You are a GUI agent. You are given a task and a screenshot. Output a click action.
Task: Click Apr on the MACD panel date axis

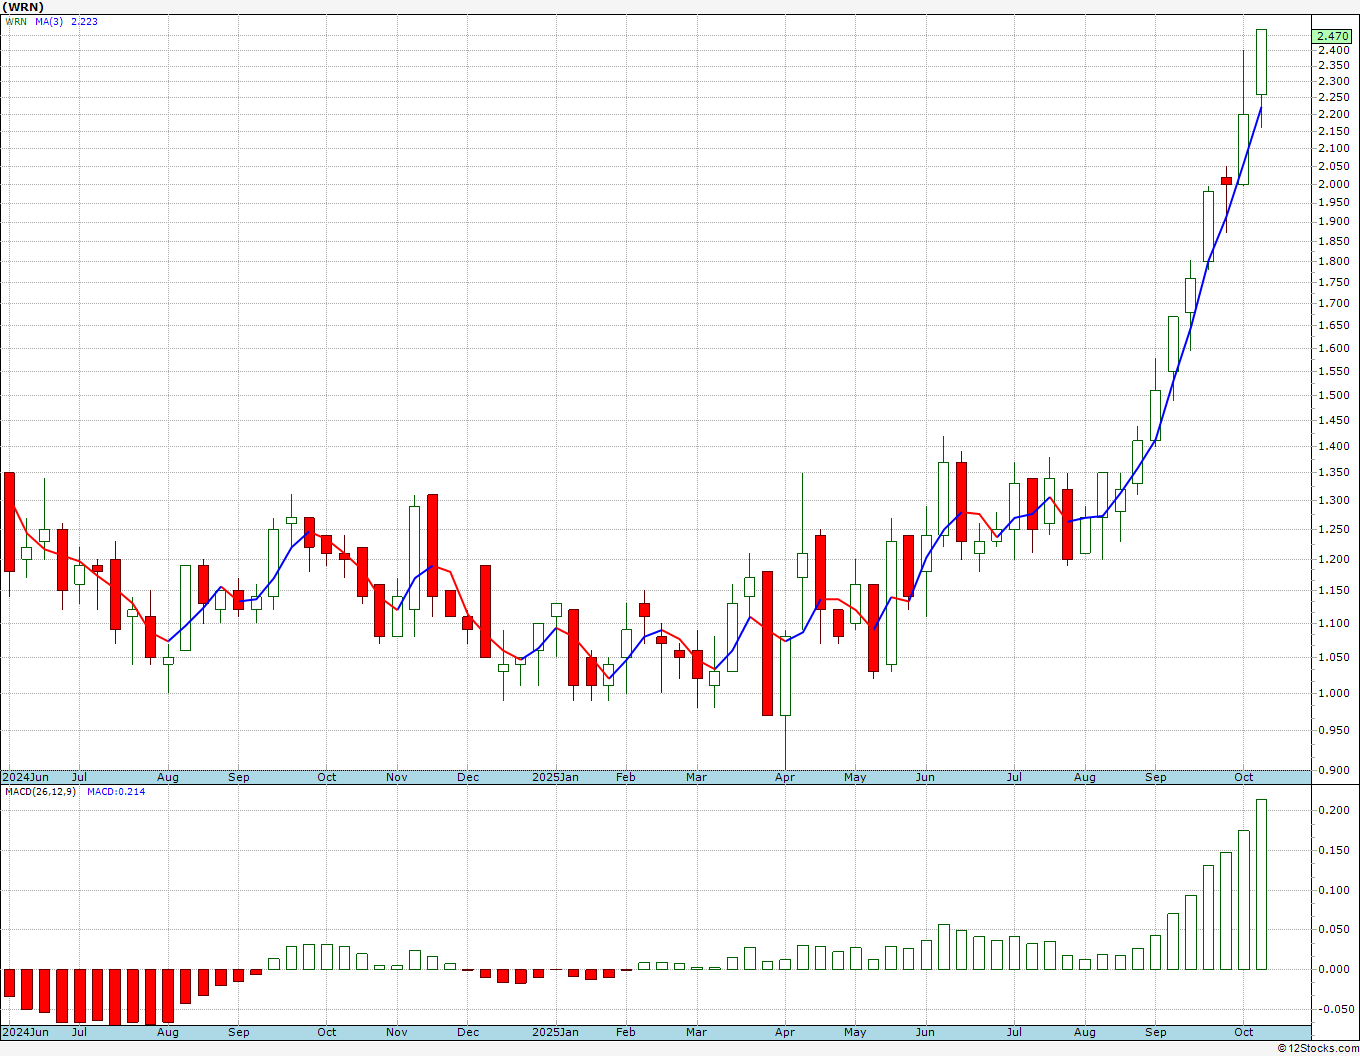coord(785,1032)
